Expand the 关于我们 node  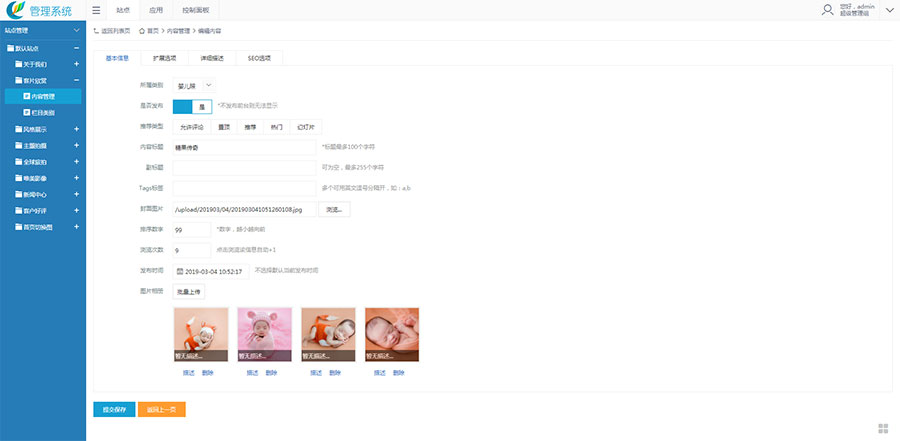(76, 64)
